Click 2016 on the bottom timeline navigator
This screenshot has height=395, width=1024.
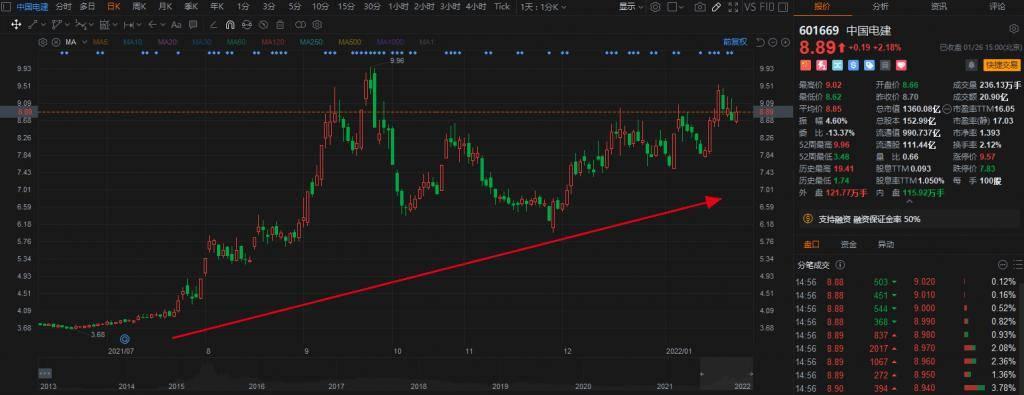257,387
